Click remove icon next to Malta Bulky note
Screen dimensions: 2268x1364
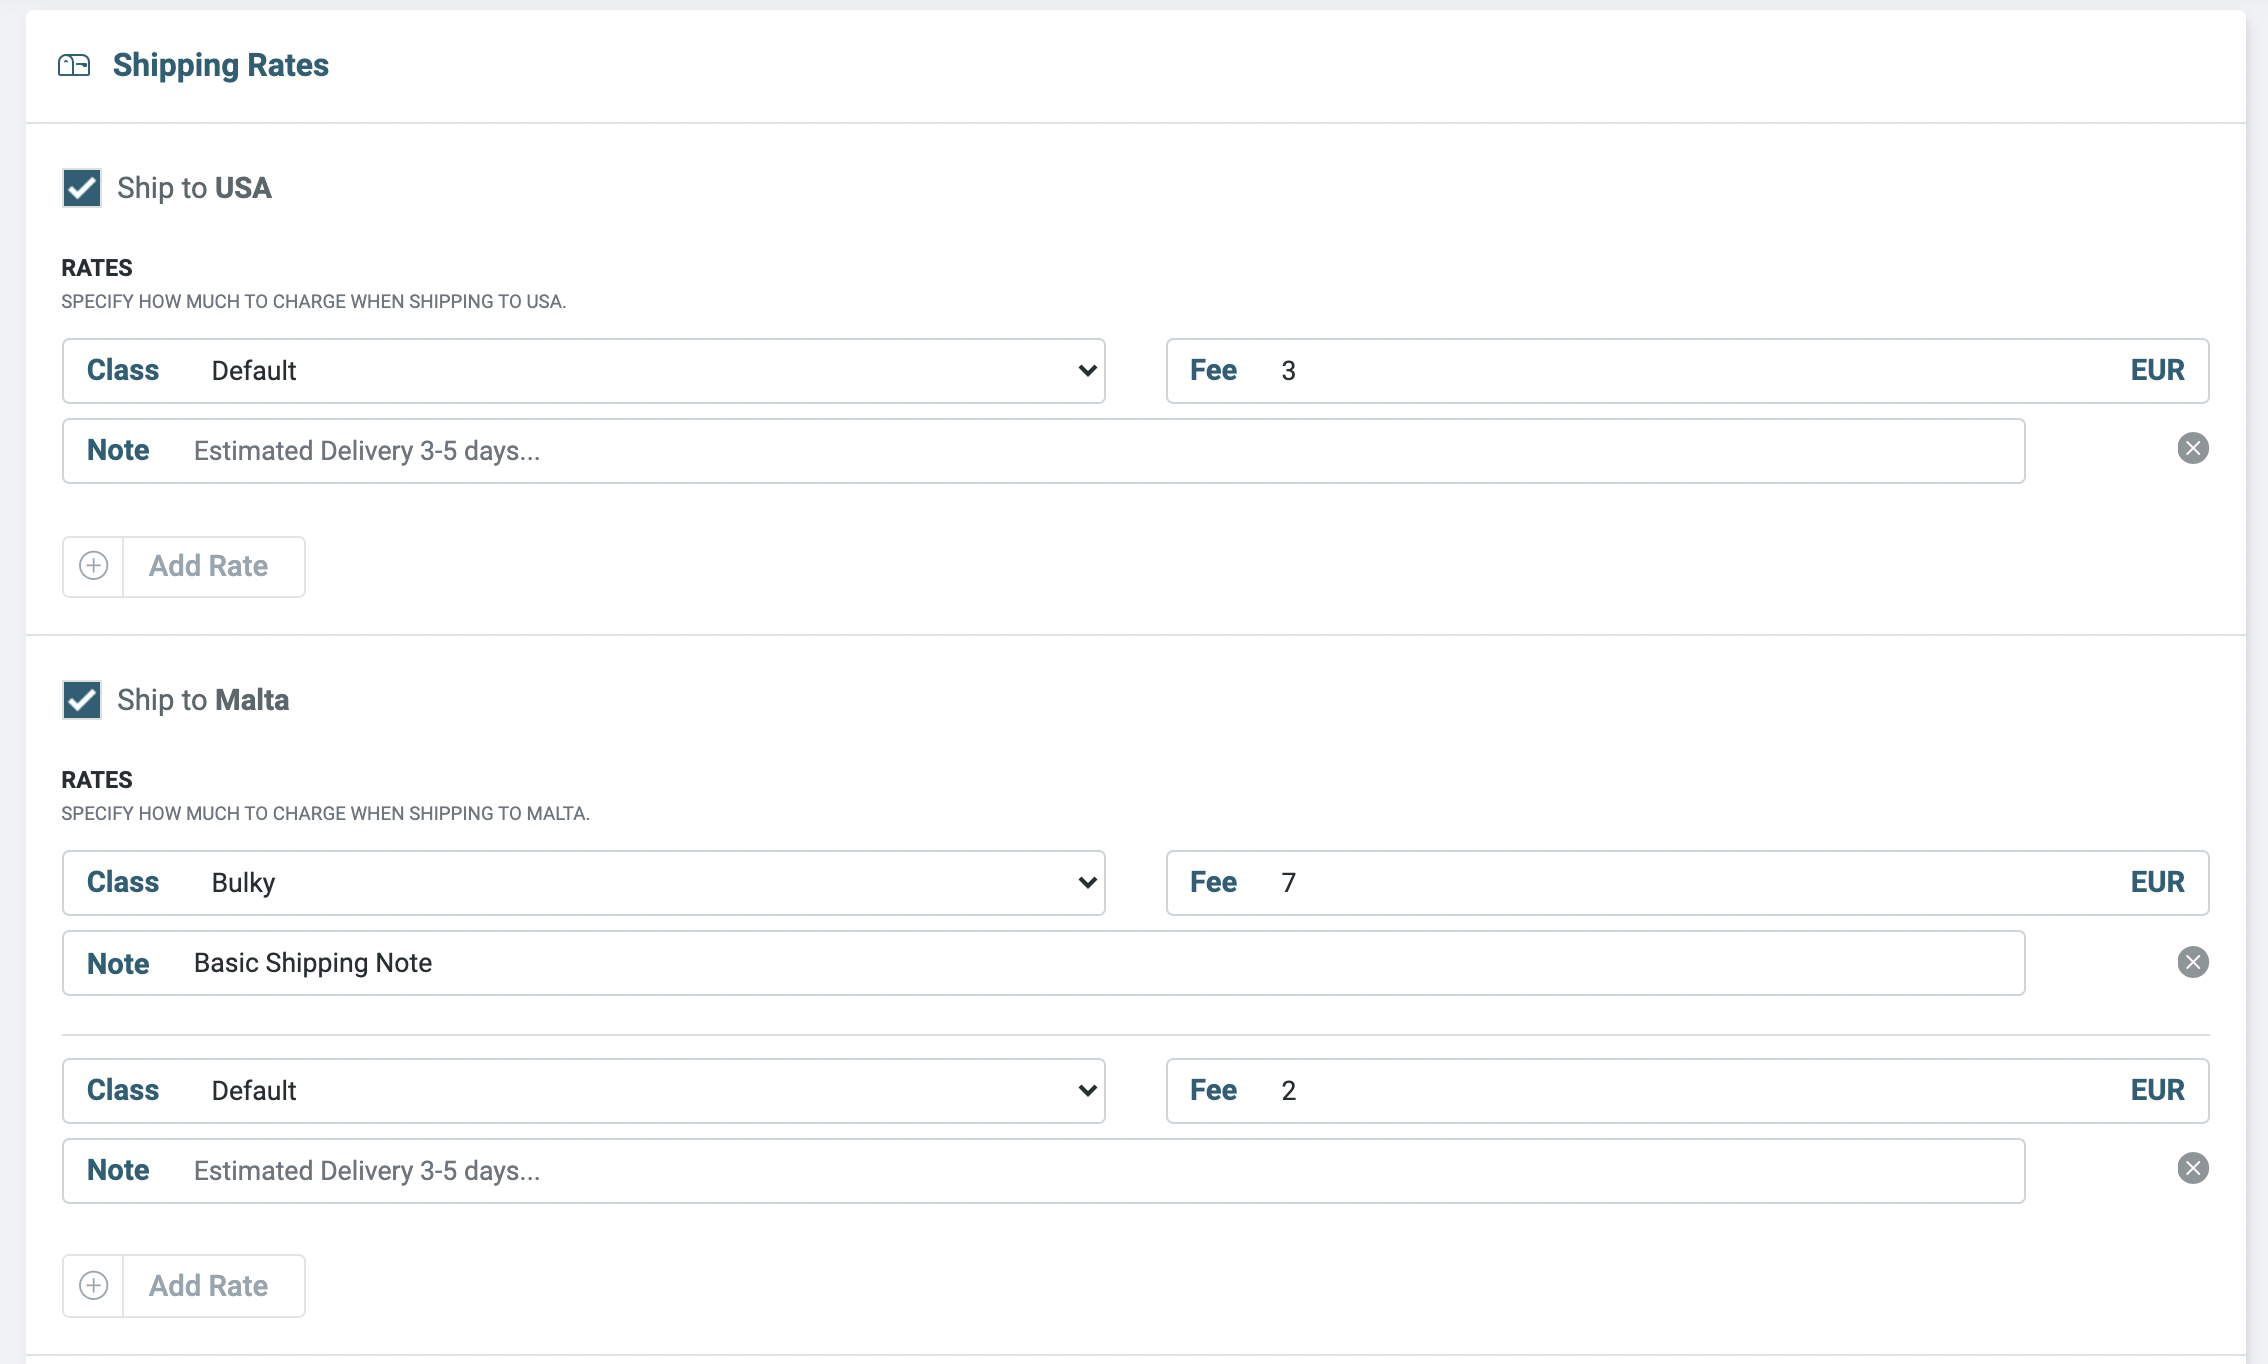(x=2193, y=961)
